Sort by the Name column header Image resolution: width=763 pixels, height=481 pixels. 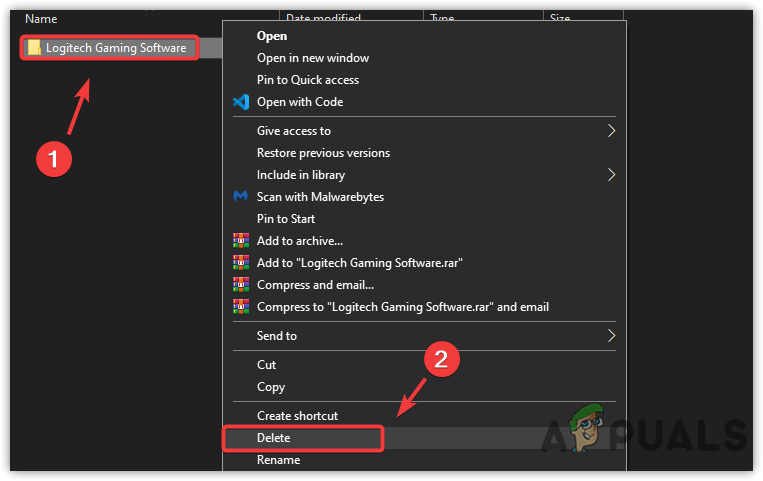[x=41, y=19]
